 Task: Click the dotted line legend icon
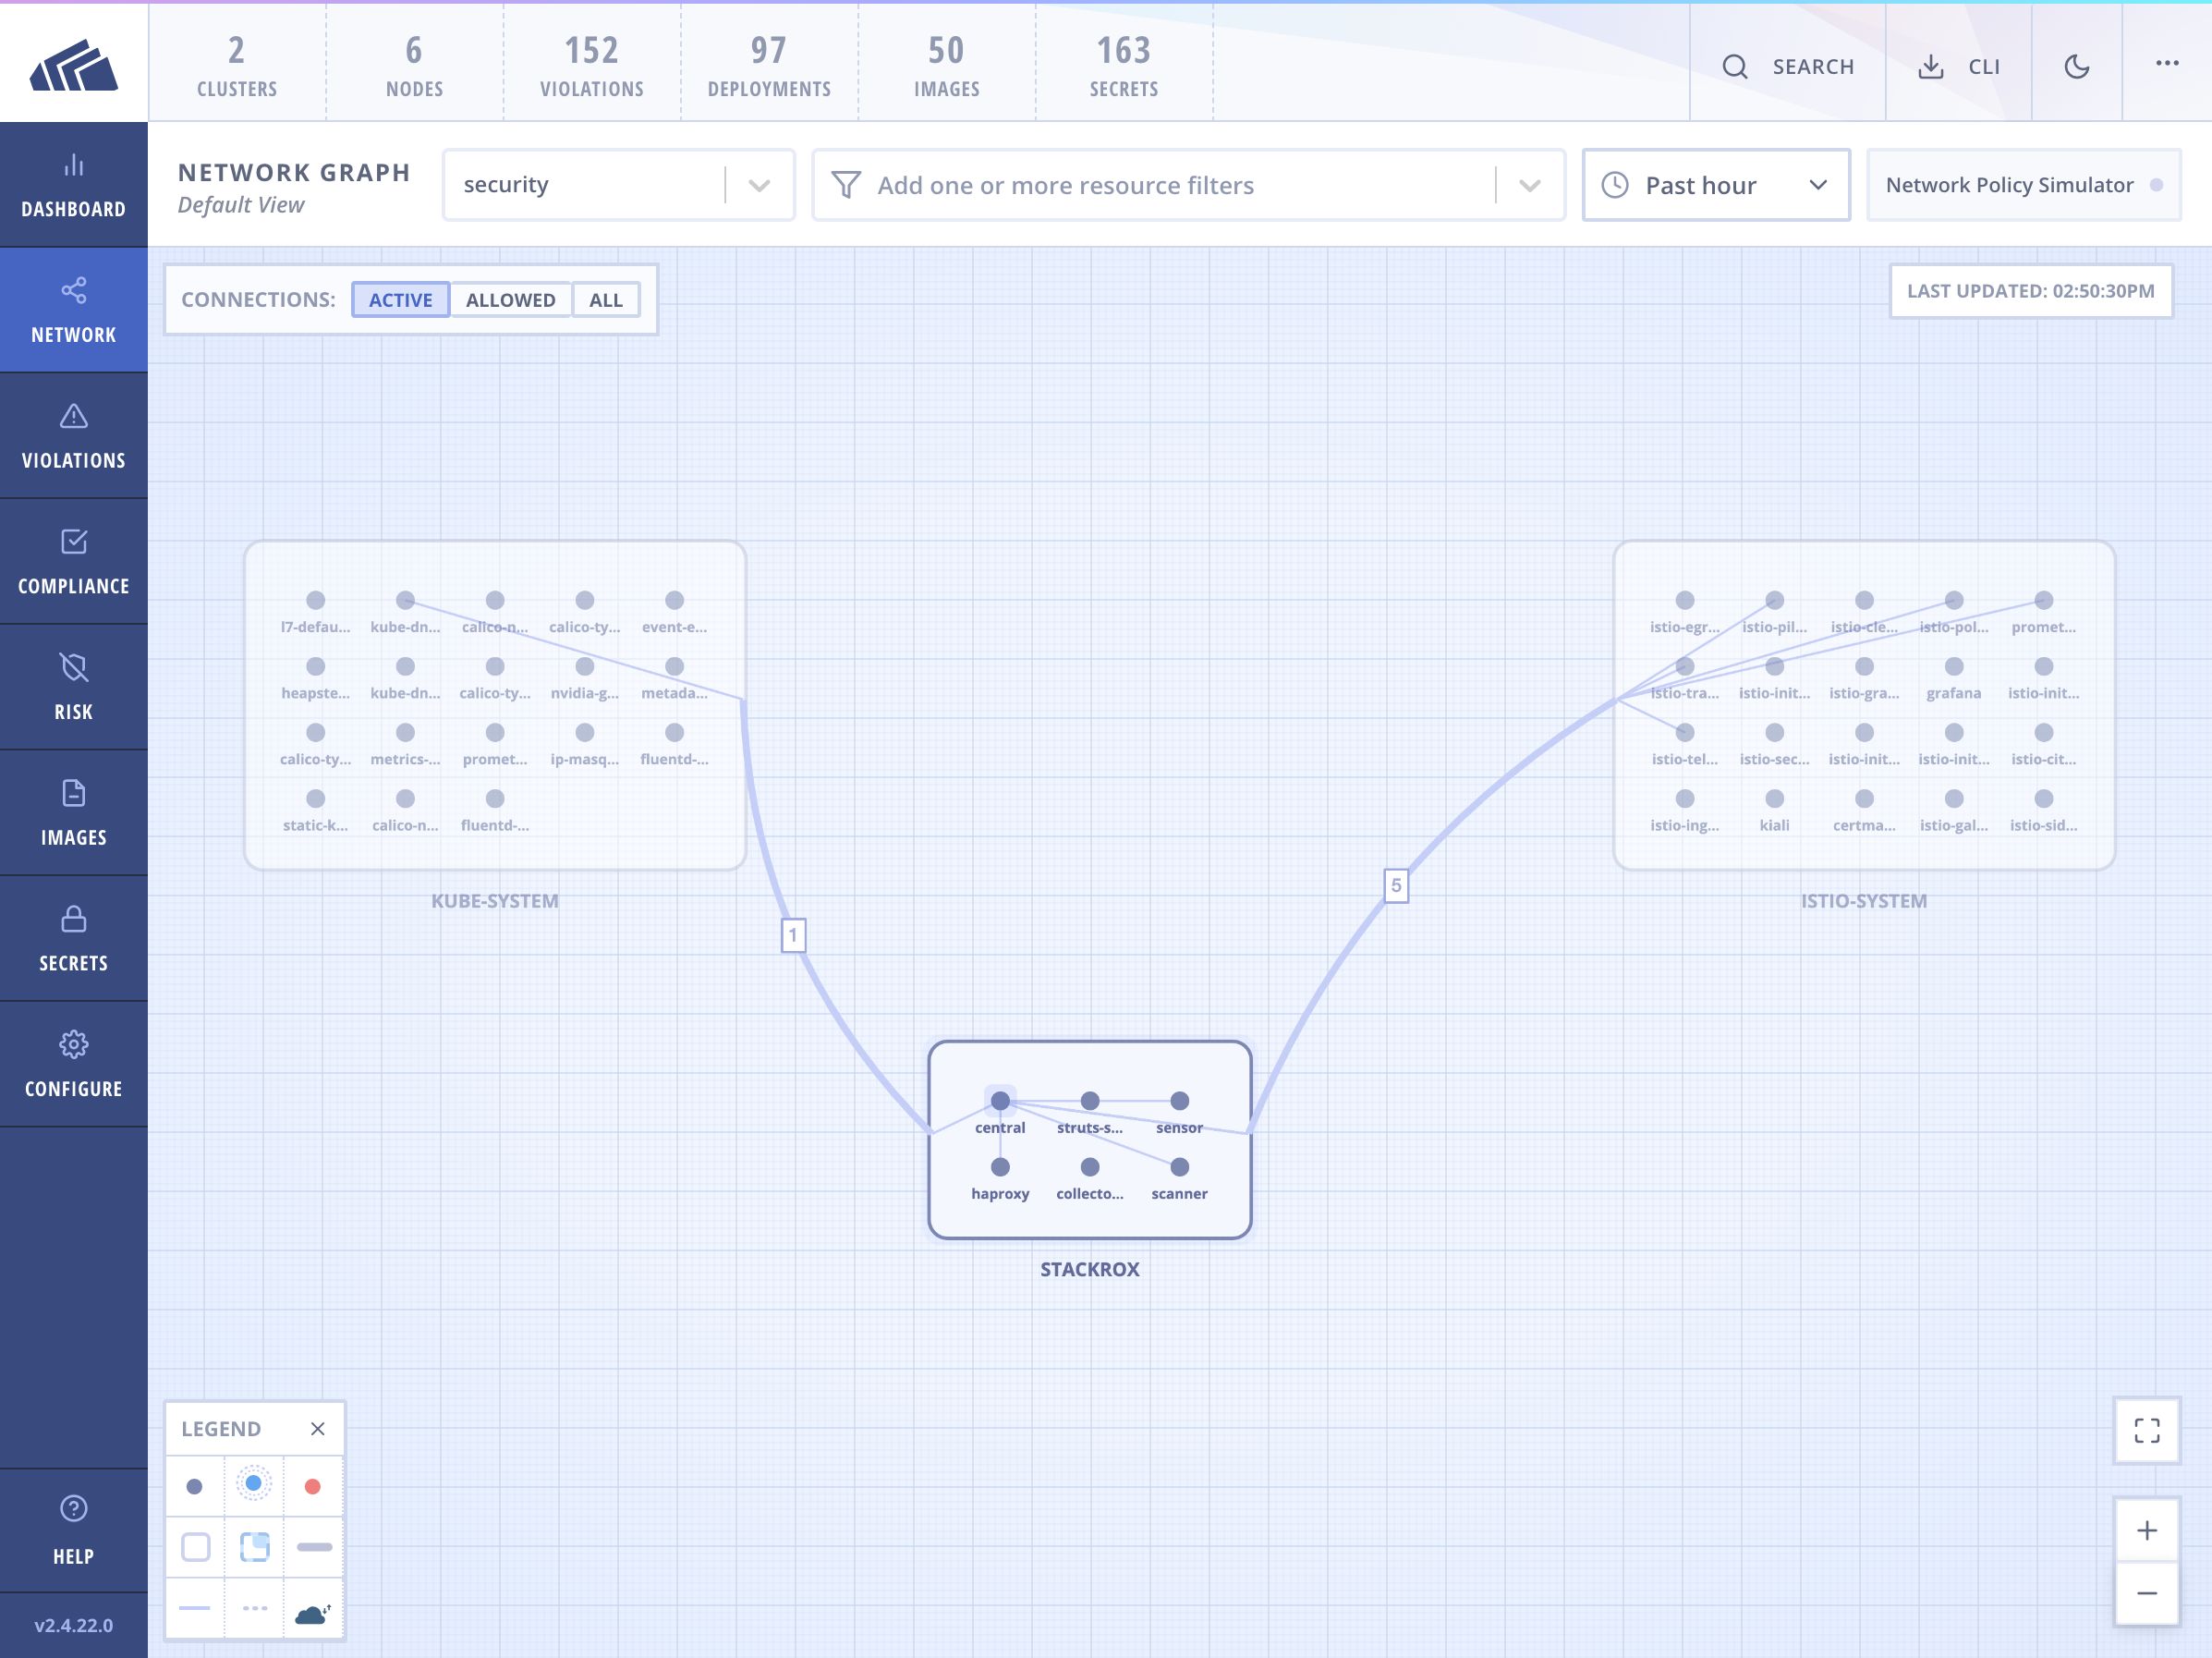tap(255, 1608)
